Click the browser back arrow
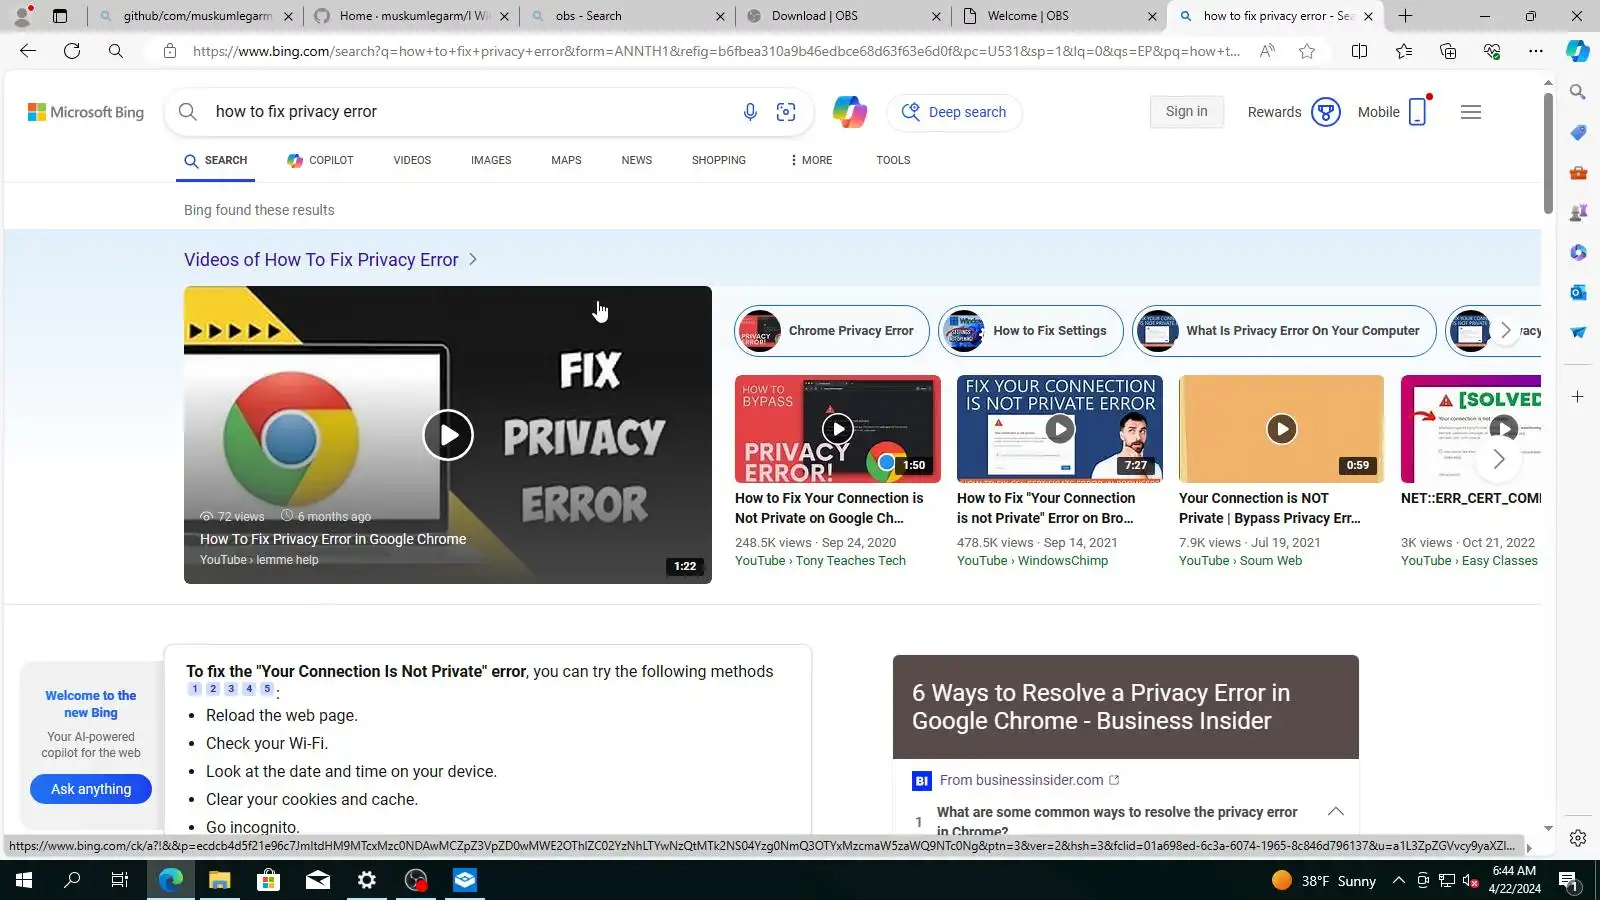The width and height of the screenshot is (1600, 900). pos(28,51)
